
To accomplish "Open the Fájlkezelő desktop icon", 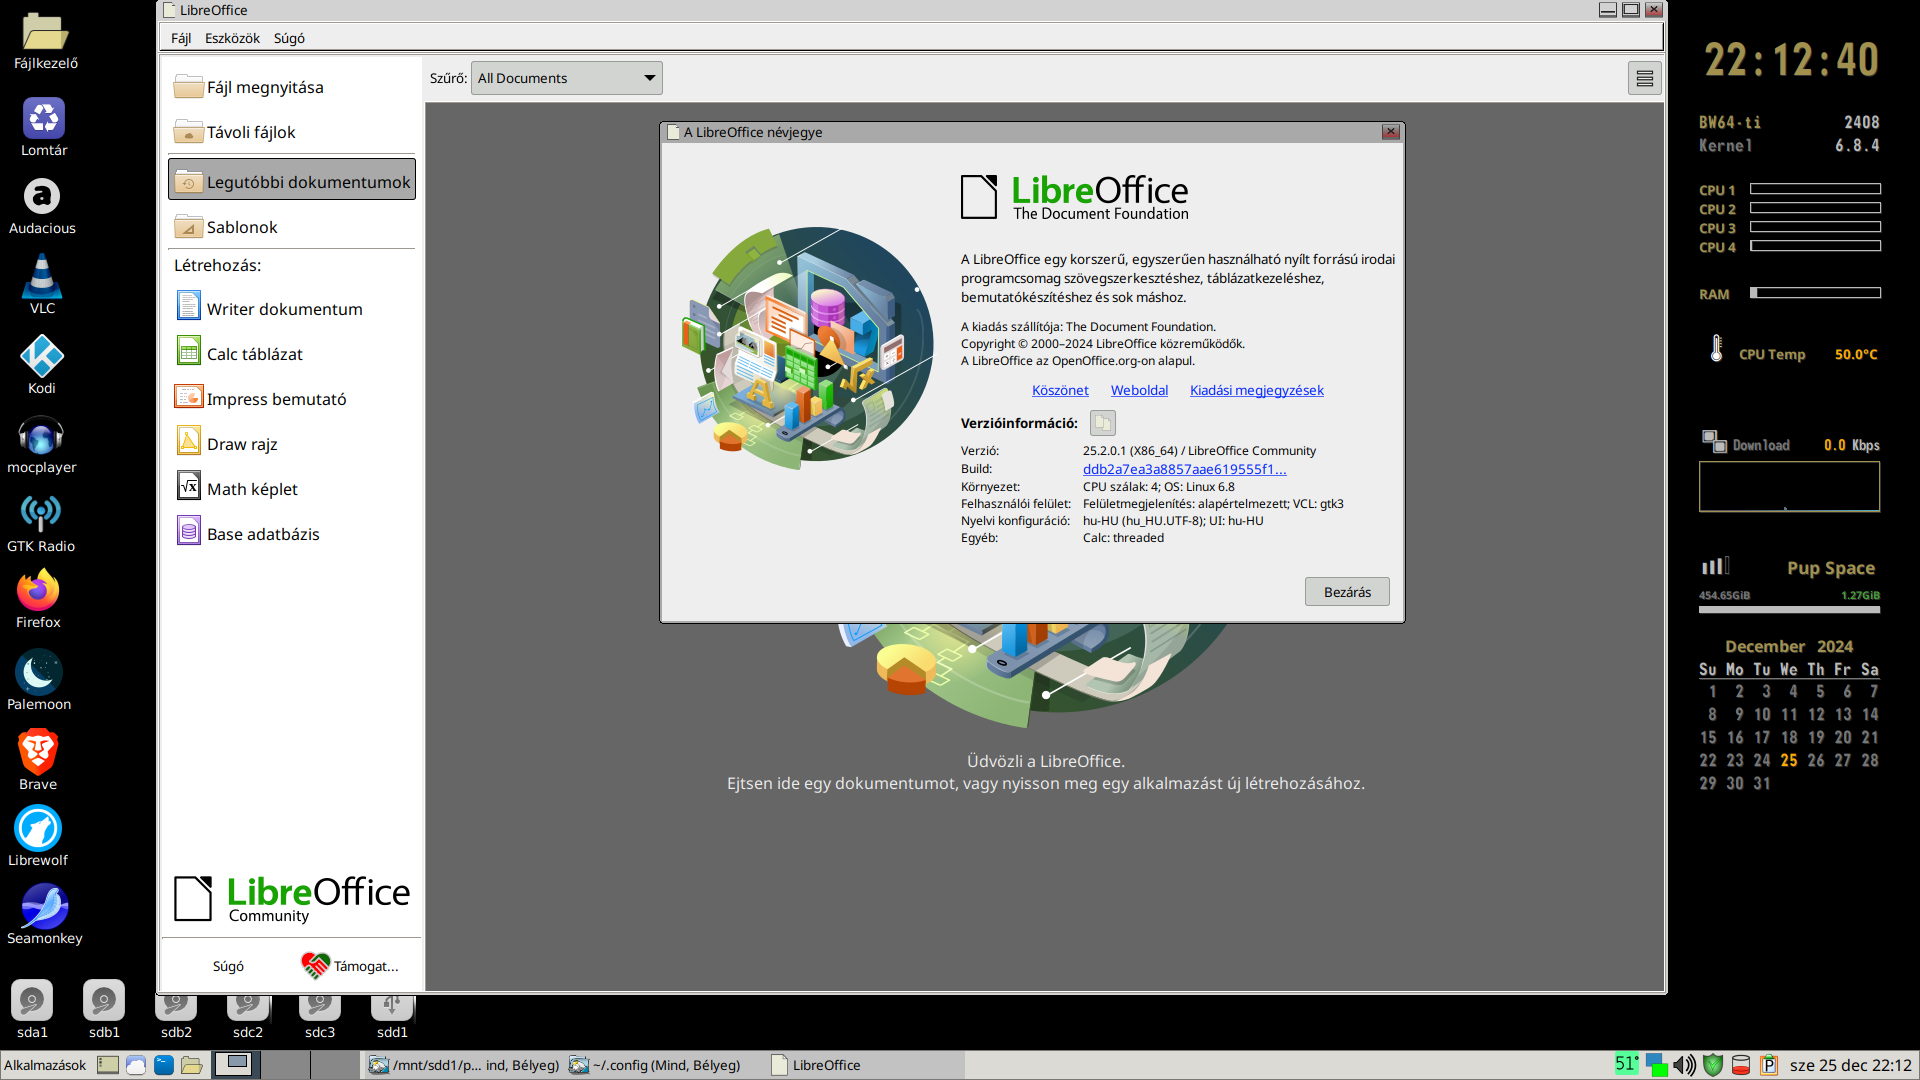I will coord(45,41).
